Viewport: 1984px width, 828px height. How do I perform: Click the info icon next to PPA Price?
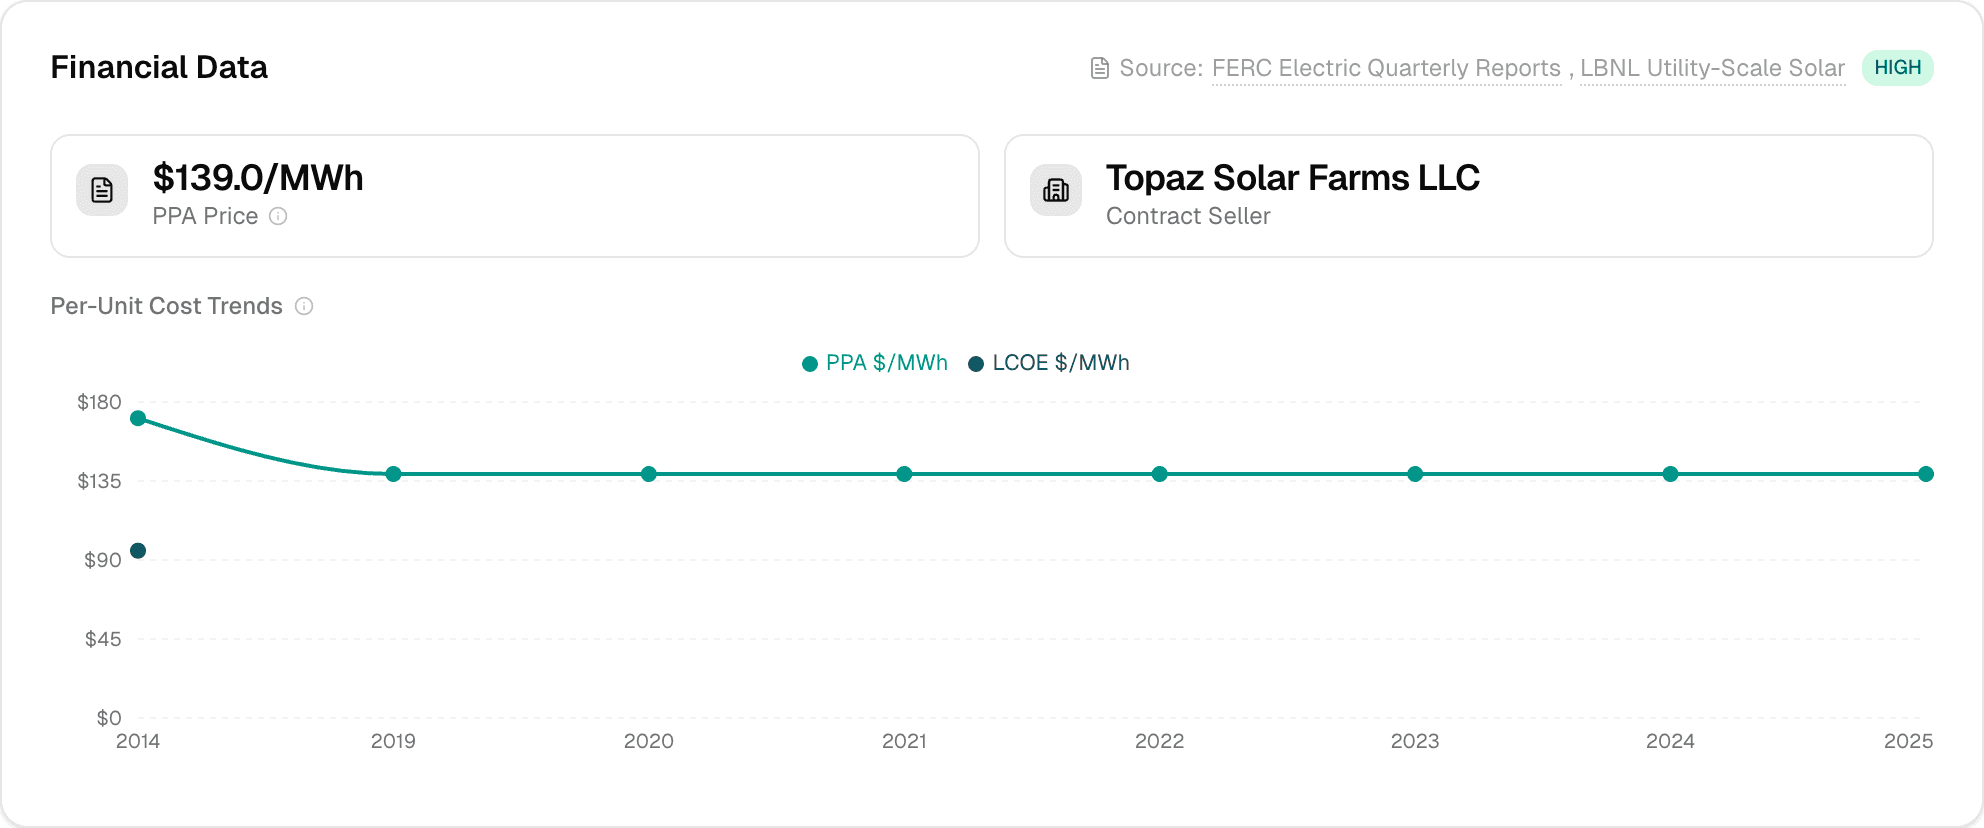pos(278,216)
